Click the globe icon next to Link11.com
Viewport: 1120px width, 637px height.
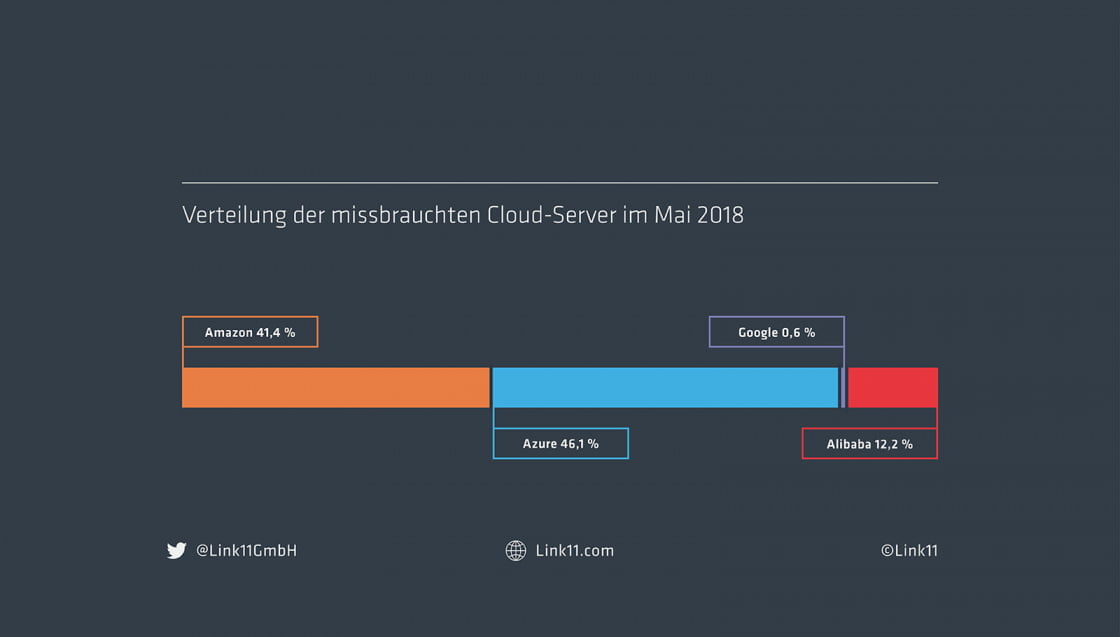click(516, 550)
